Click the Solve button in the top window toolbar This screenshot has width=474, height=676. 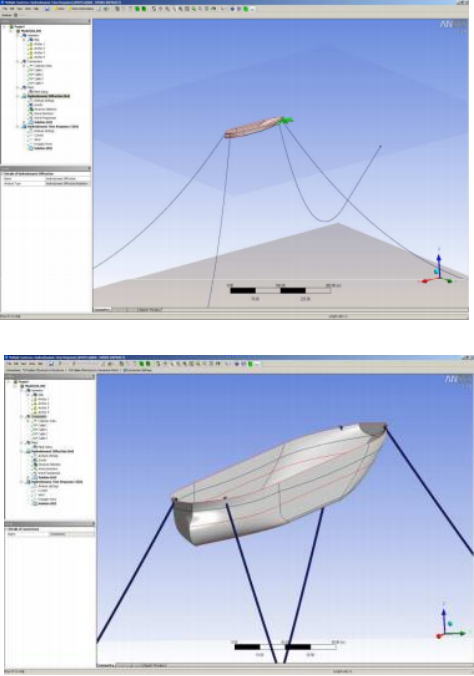[60, 9]
